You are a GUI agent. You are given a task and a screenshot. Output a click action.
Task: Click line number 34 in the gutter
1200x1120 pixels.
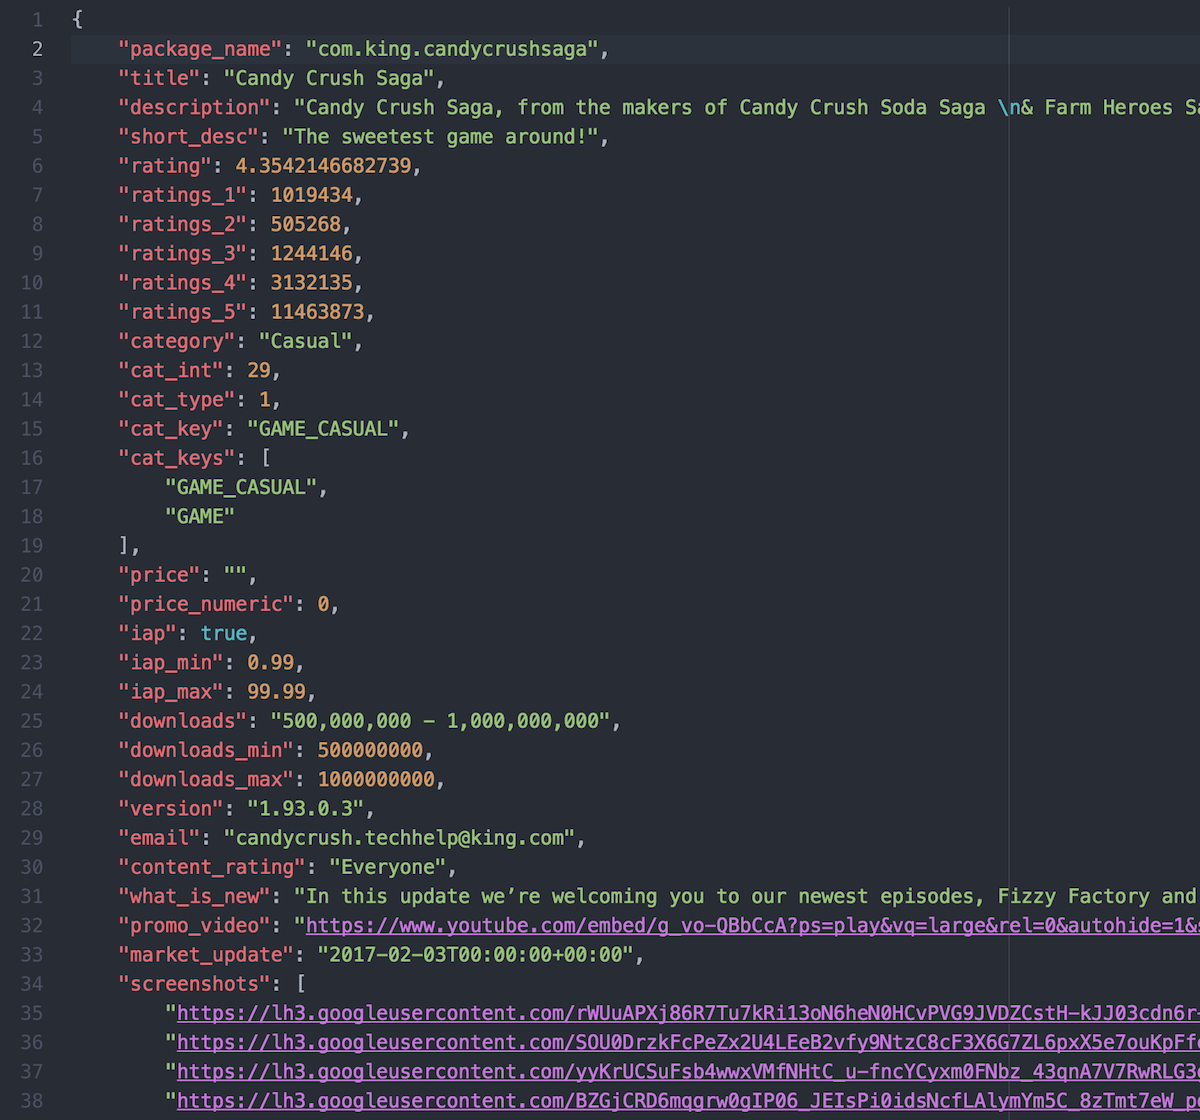pos(31,984)
